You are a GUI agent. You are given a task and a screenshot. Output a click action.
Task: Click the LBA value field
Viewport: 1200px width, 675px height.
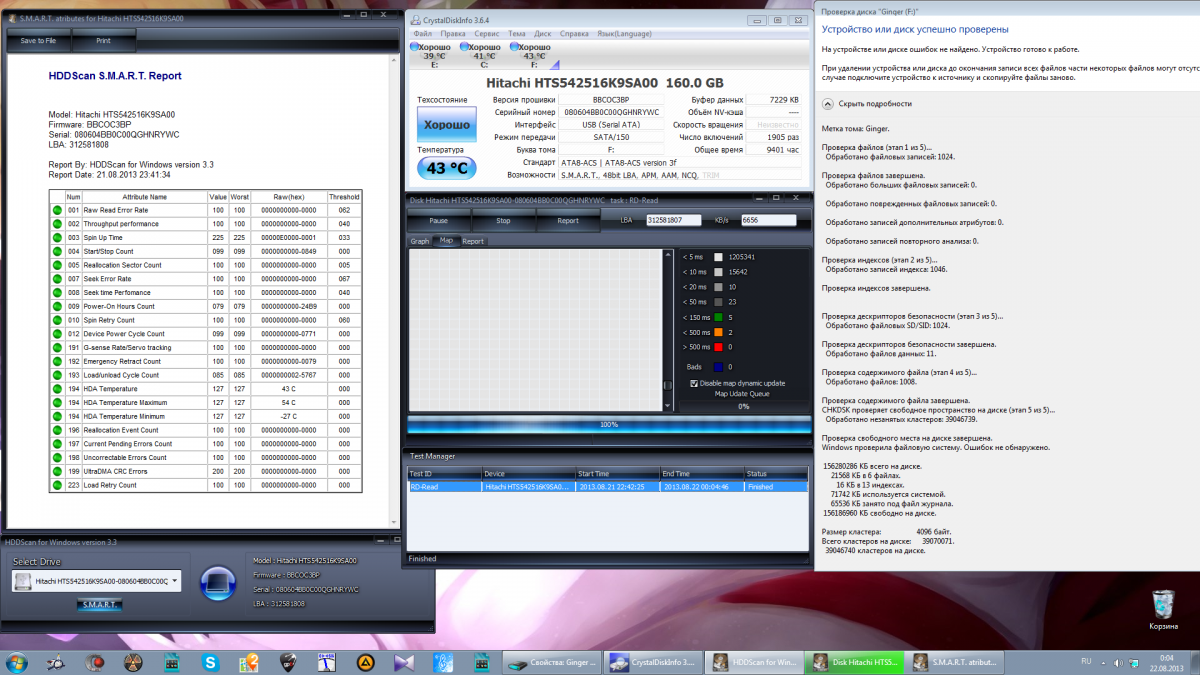click(673, 220)
